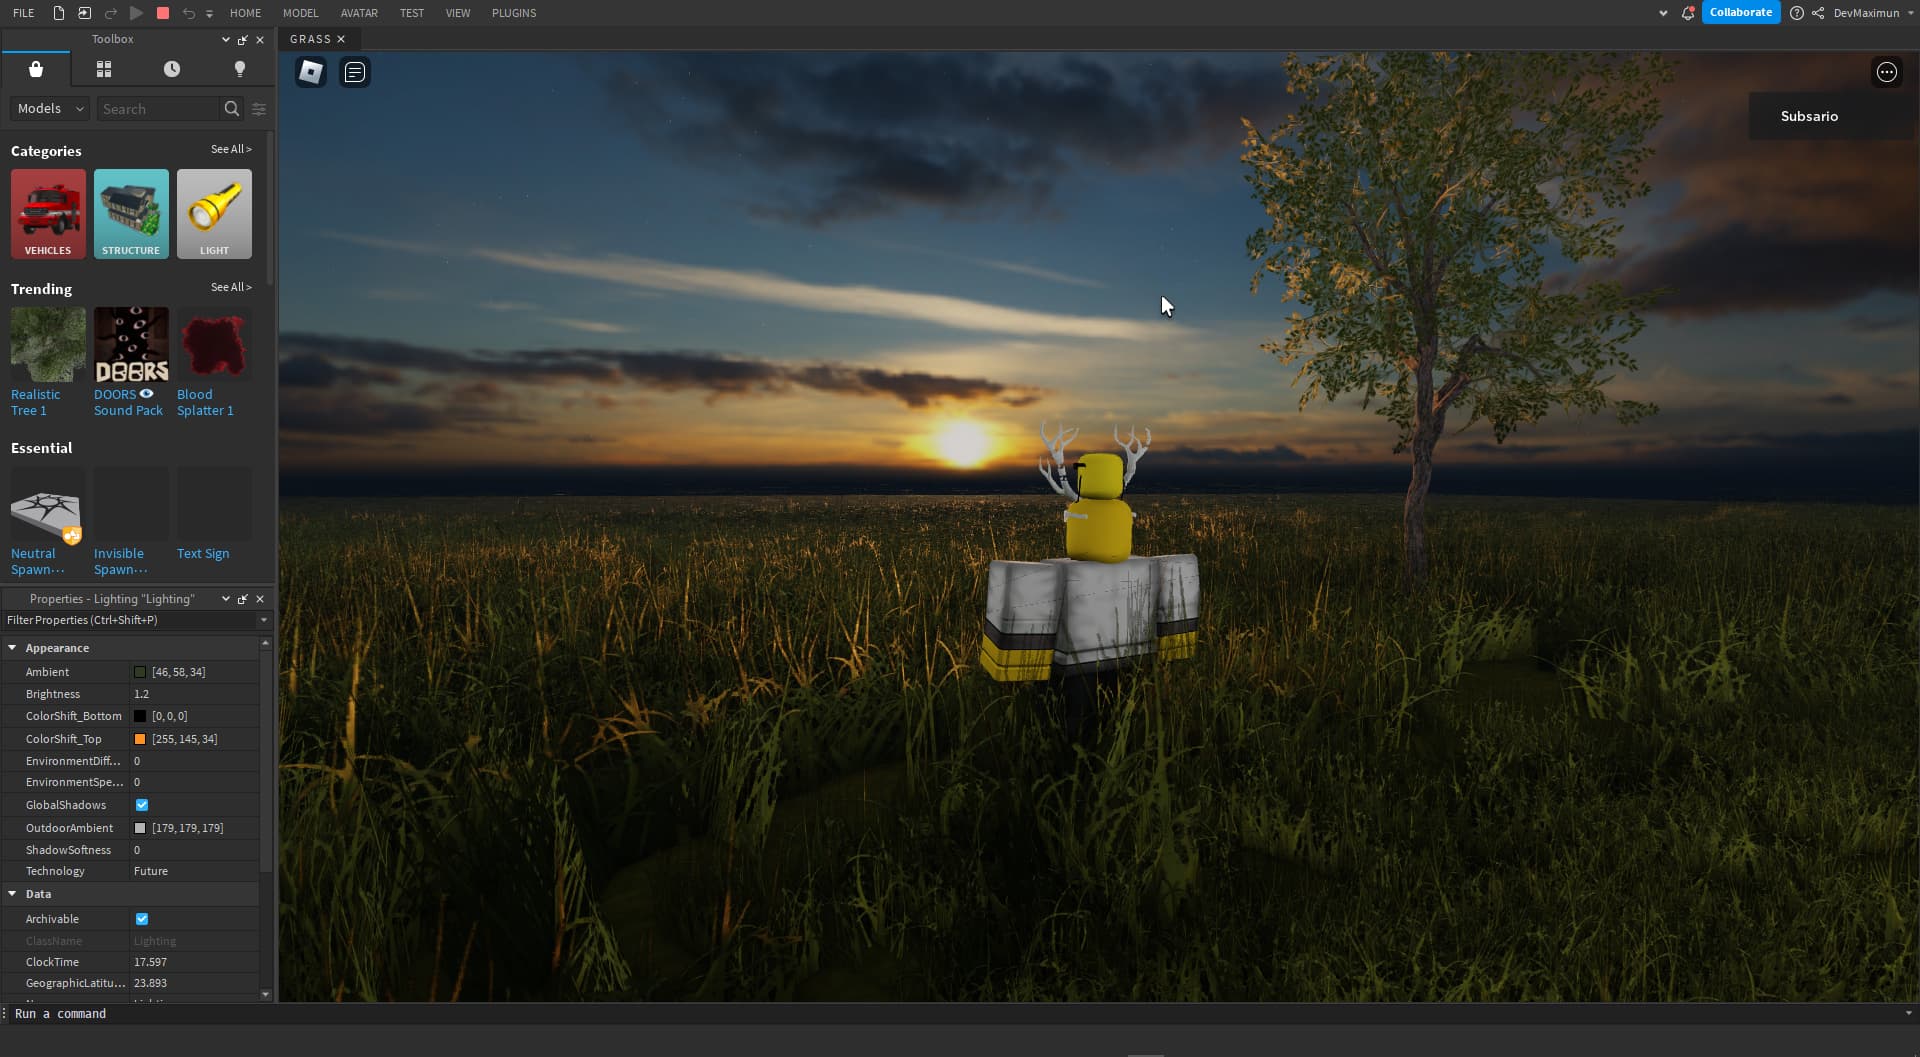The height and width of the screenshot is (1057, 1920).
Task: Select the Marketplace tab in the Toolbox
Action: pyautogui.click(x=36, y=69)
